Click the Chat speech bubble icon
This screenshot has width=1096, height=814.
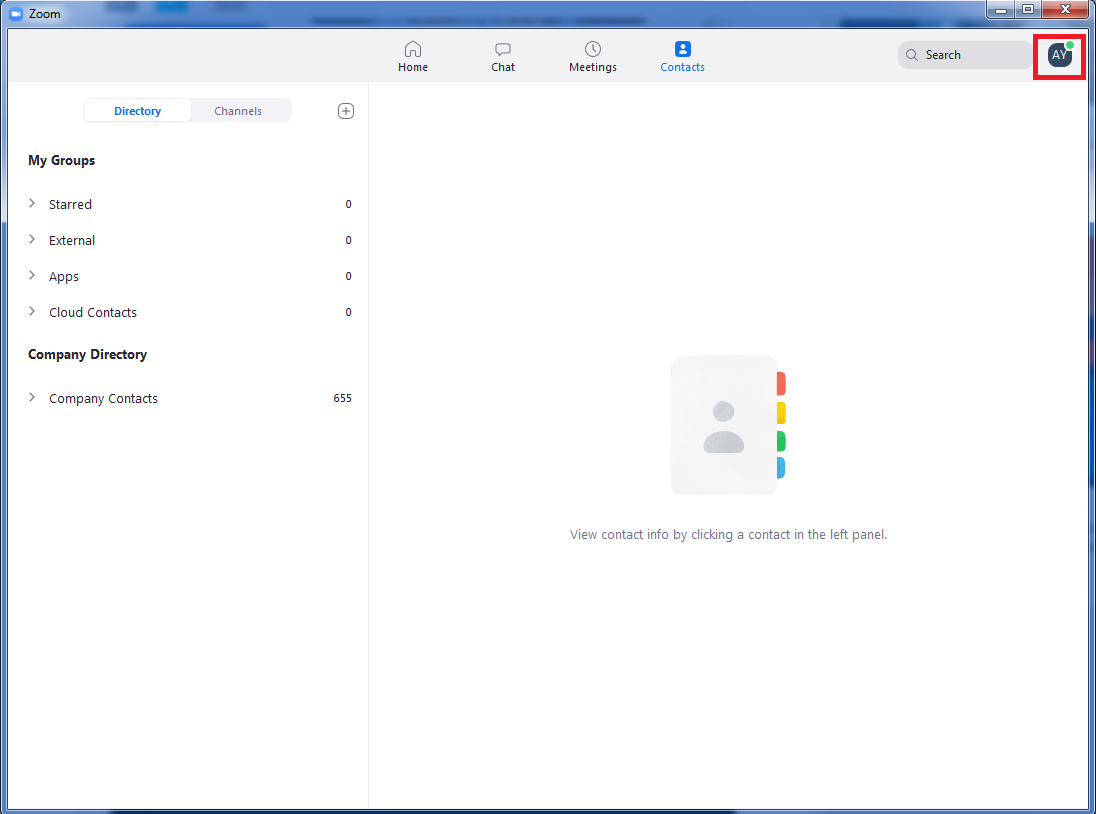point(503,49)
